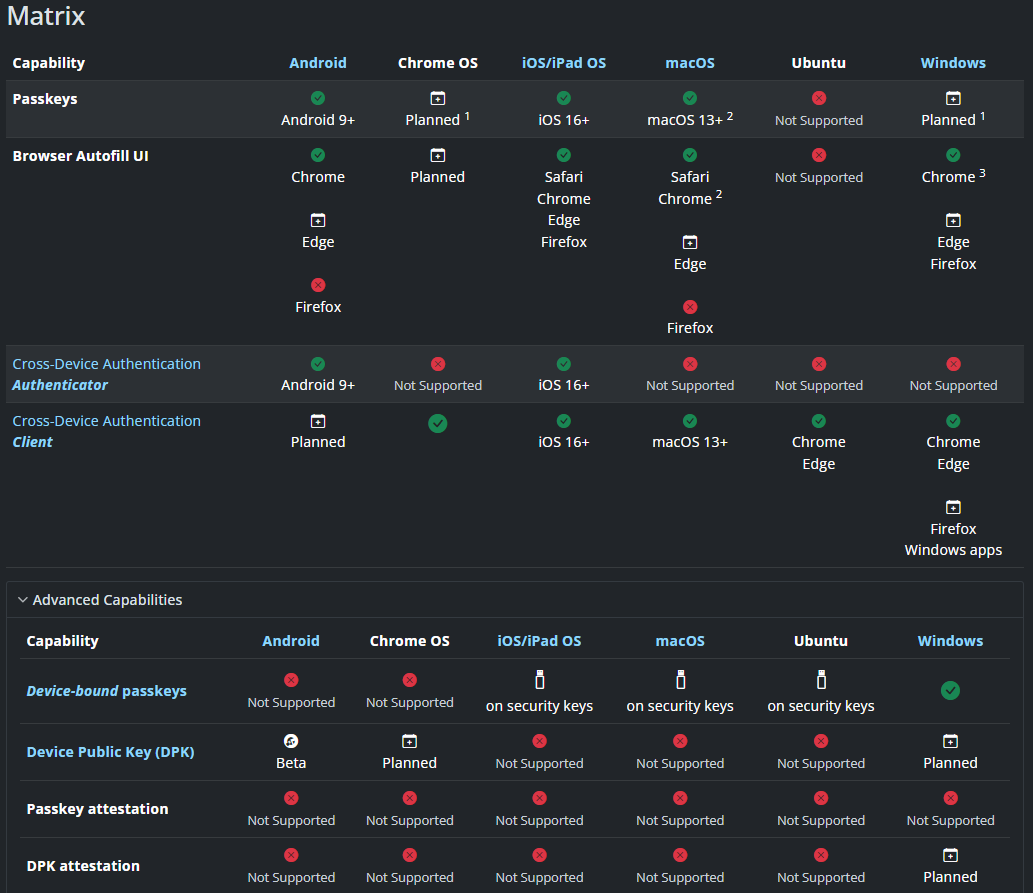This screenshot has height=893, width=1033.
Task: Click the Advanced Capabilities chevron arrow
Action: [22, 600]
